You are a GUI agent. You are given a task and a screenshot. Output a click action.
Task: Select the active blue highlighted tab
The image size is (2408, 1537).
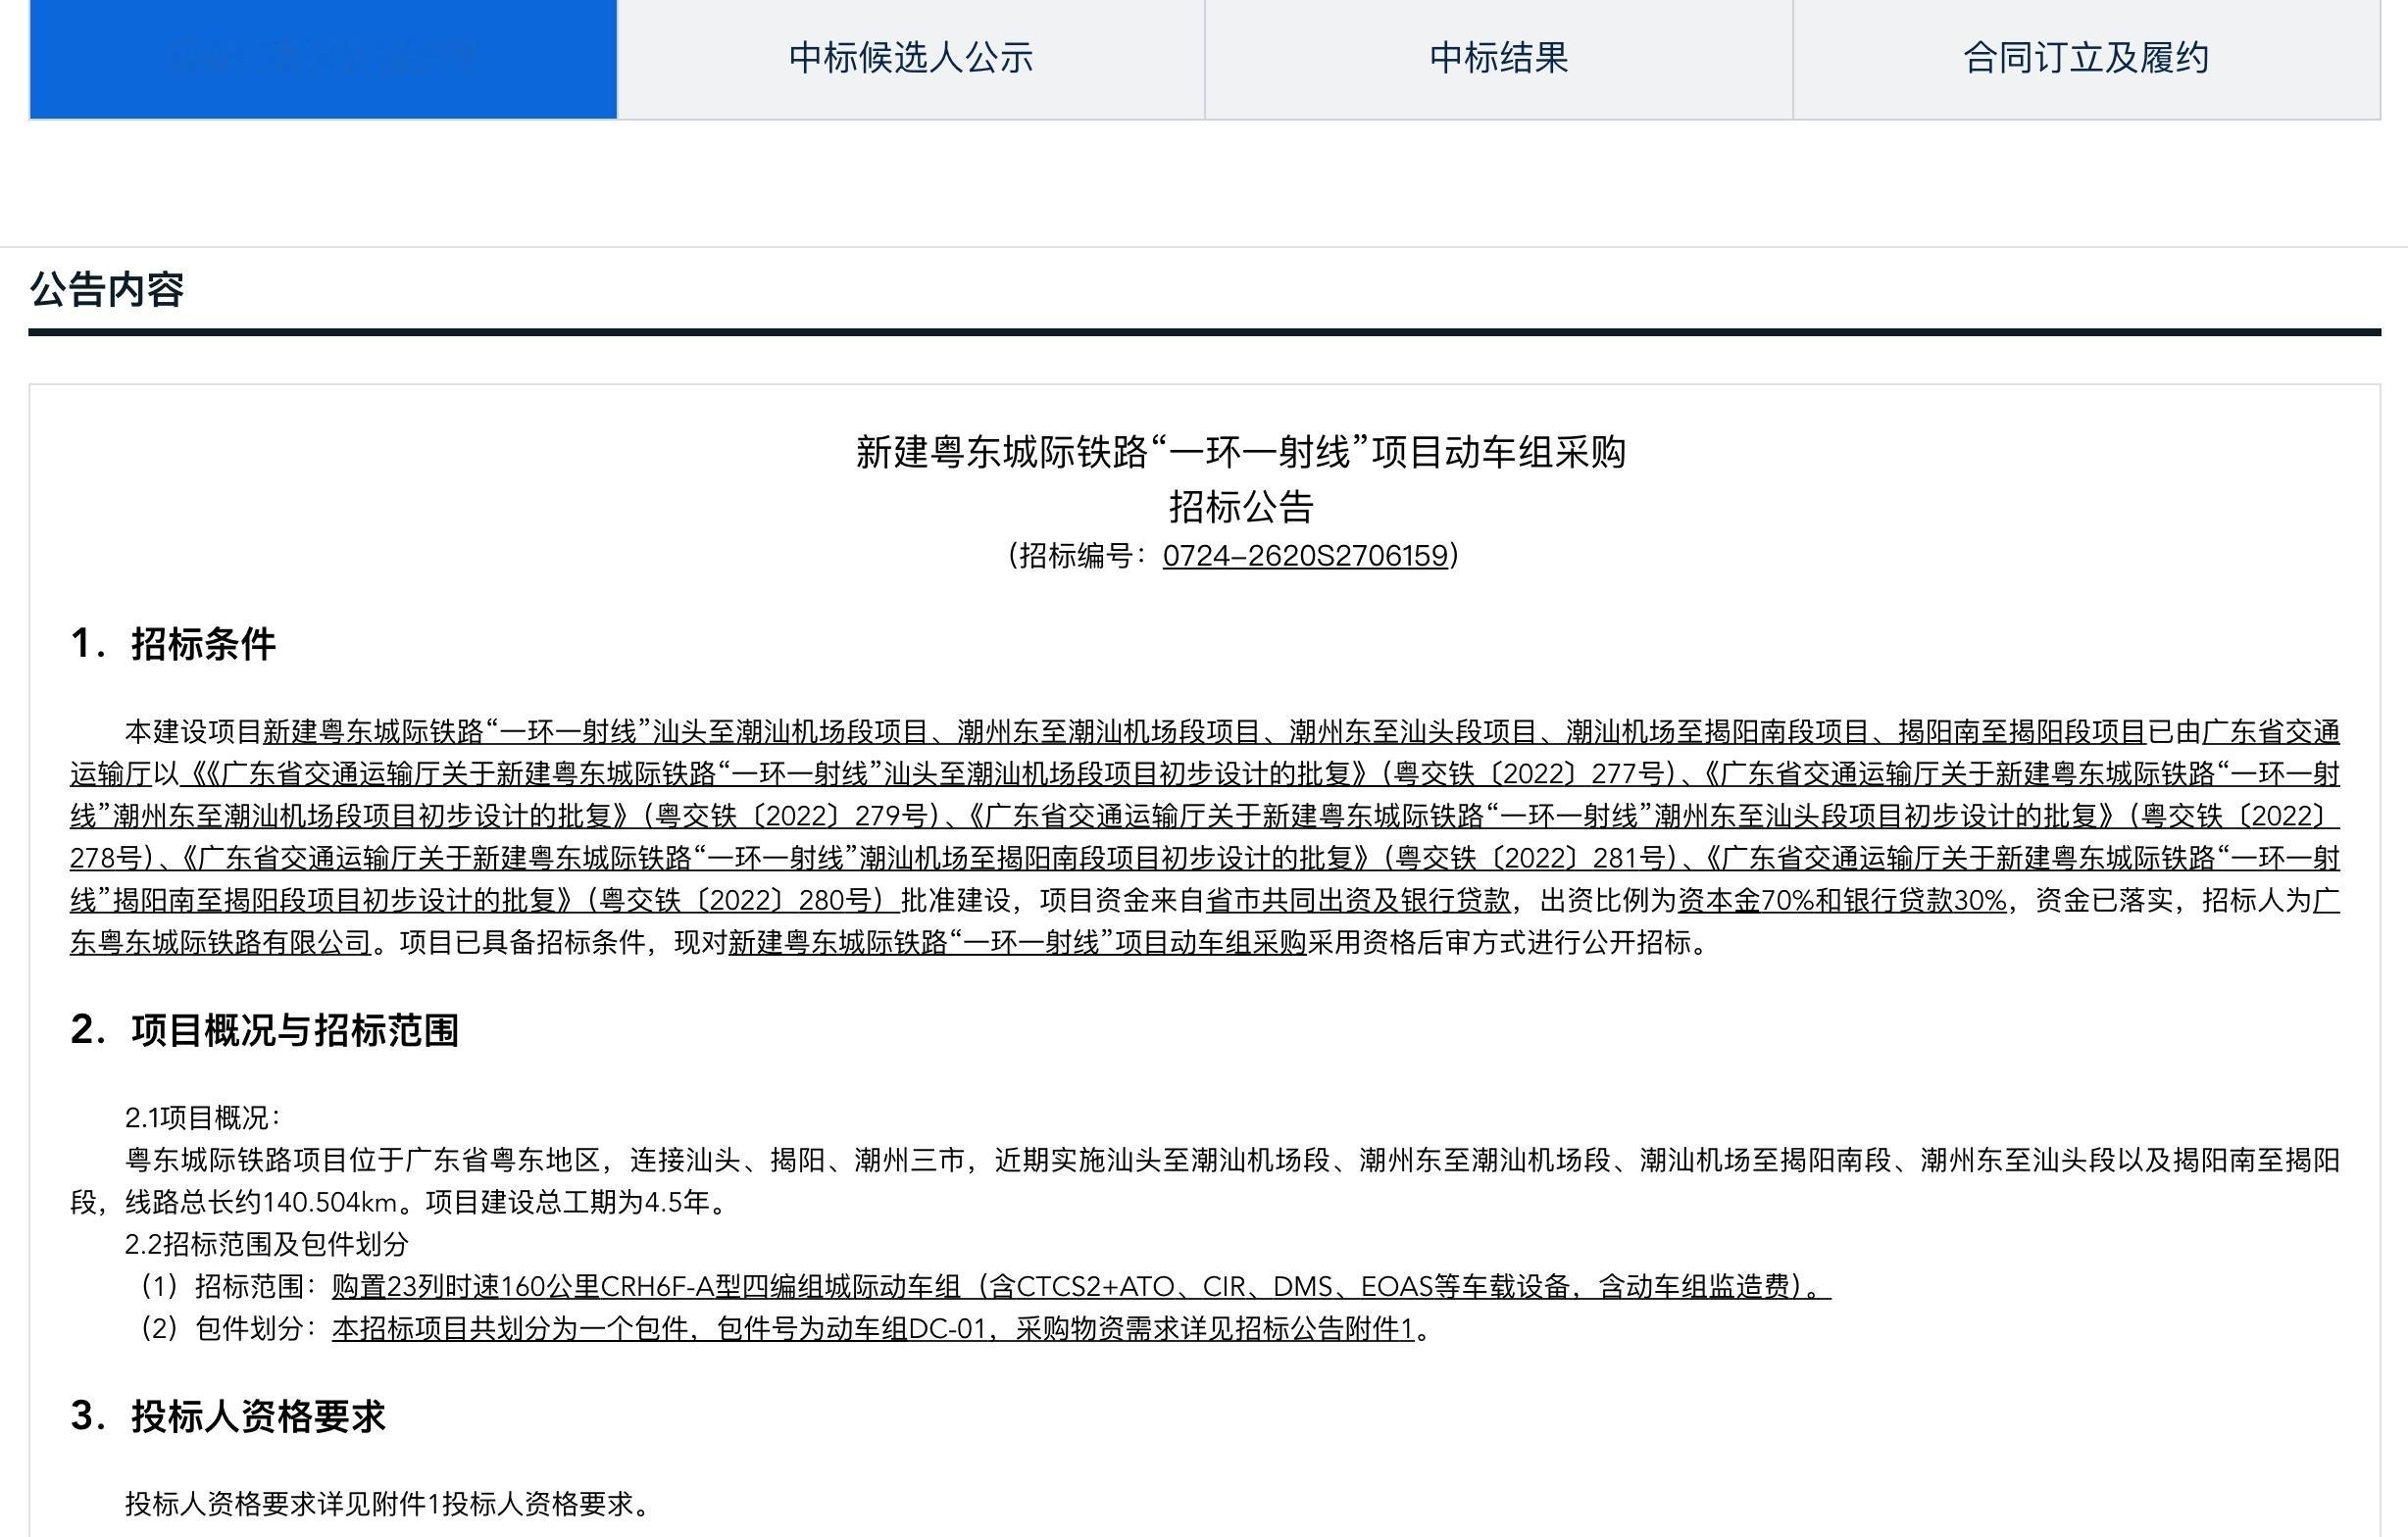[x=323, y=59]
